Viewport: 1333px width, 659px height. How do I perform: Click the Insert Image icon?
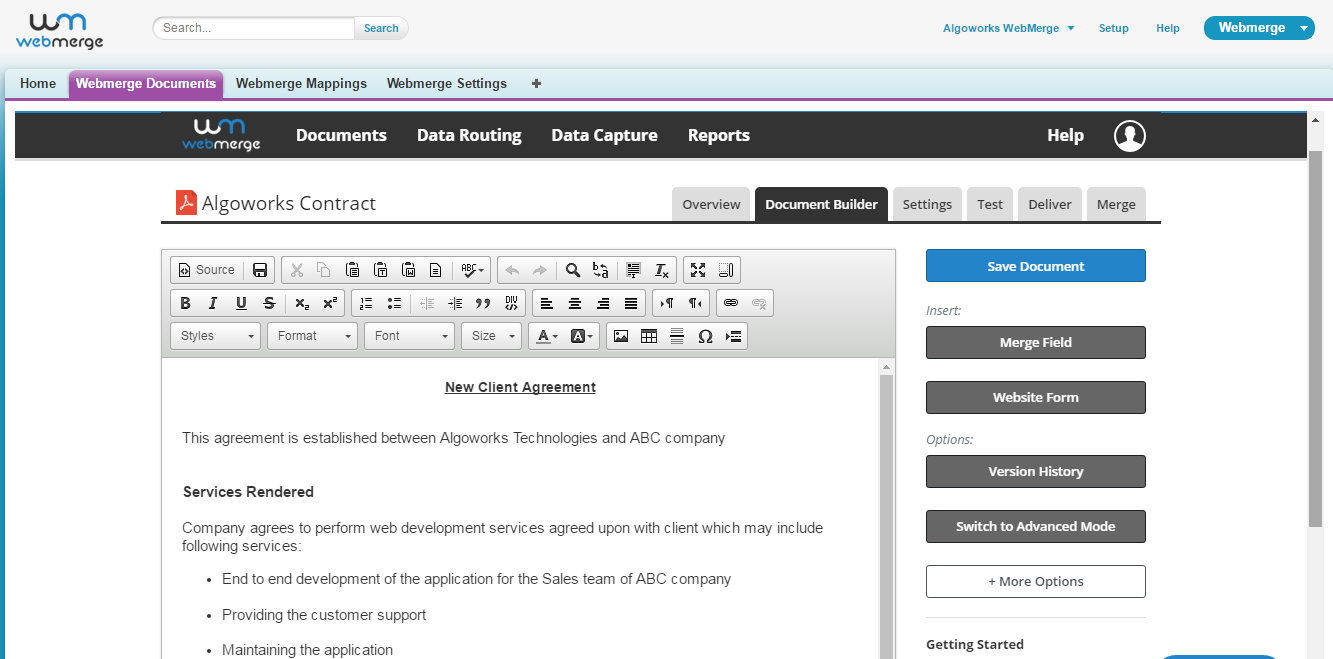(x=621, y=336)
